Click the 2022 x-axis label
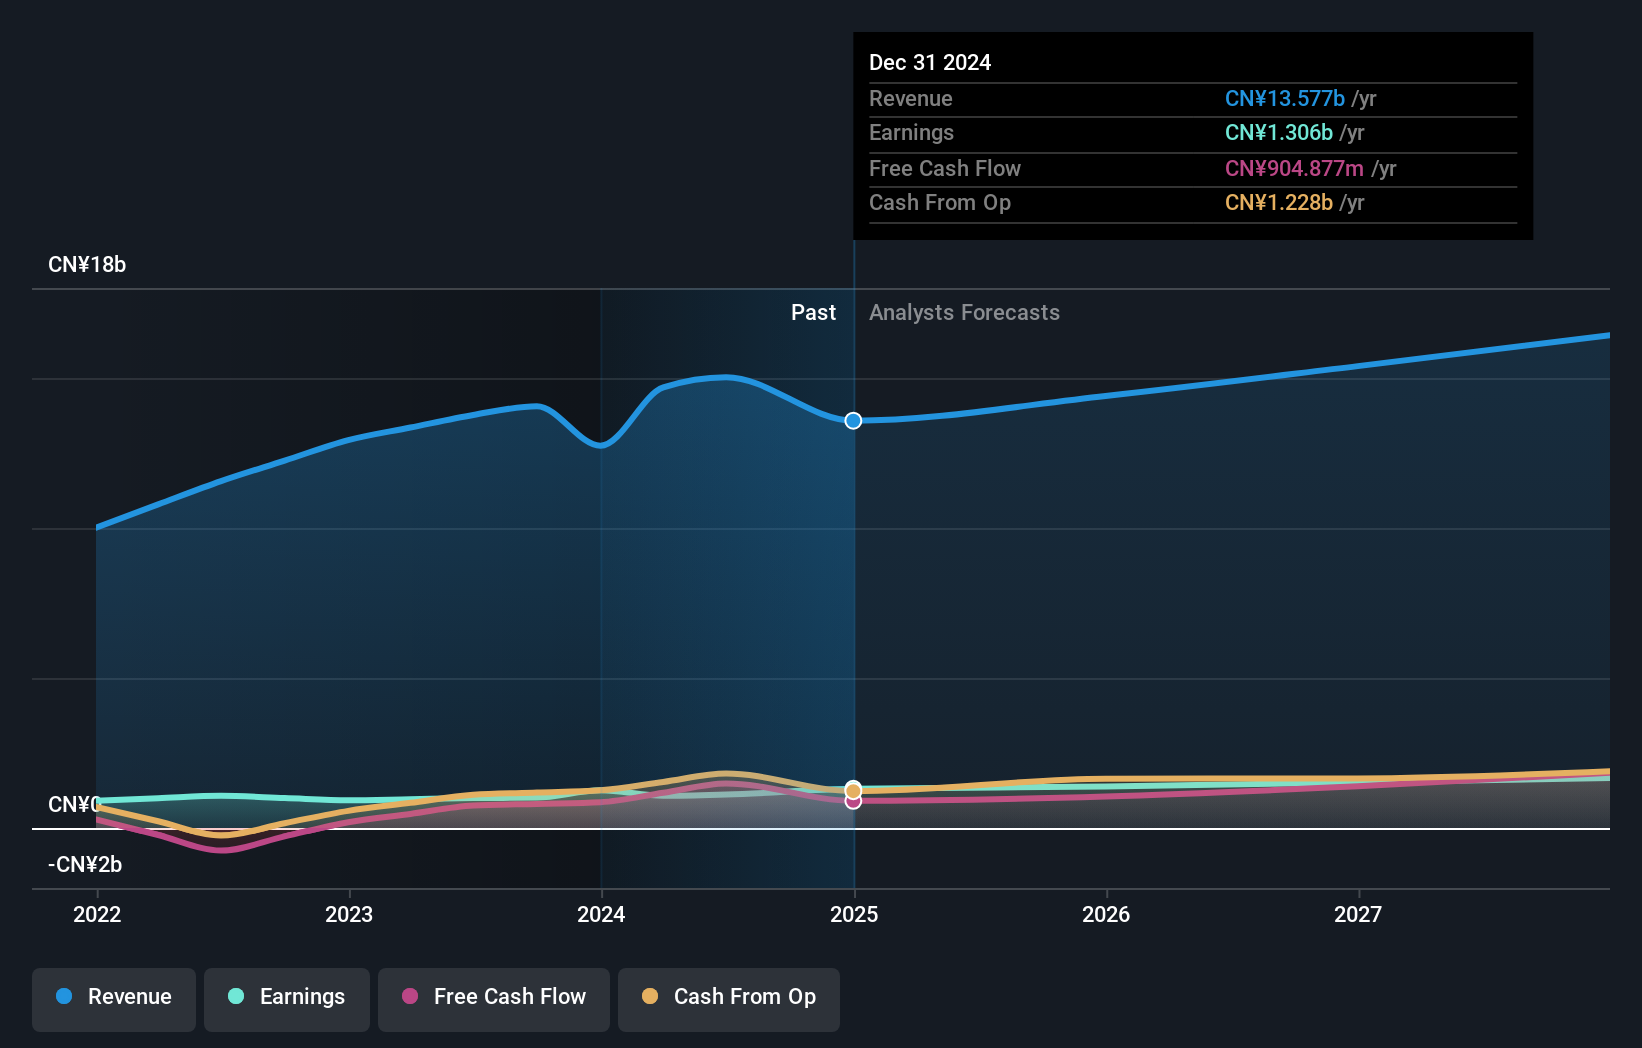 tap(97, 914)
